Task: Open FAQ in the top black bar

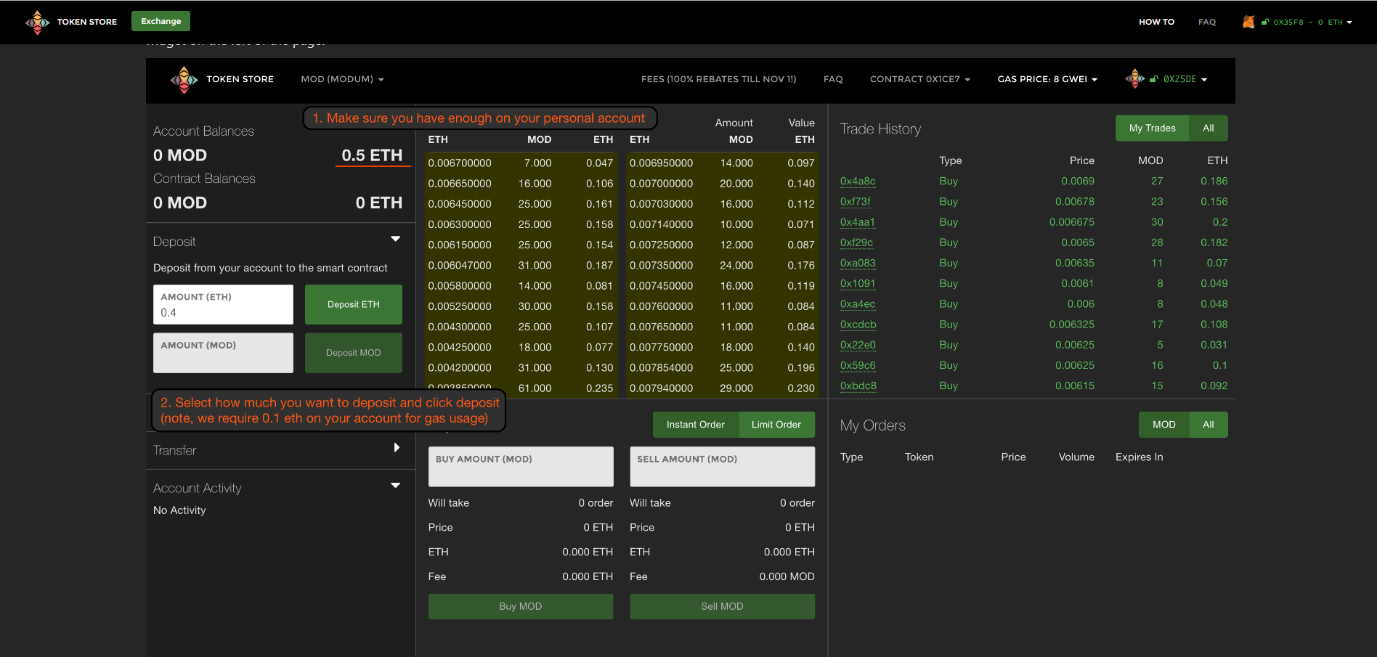Action: pyautogui.click(x=1207, y=21)
